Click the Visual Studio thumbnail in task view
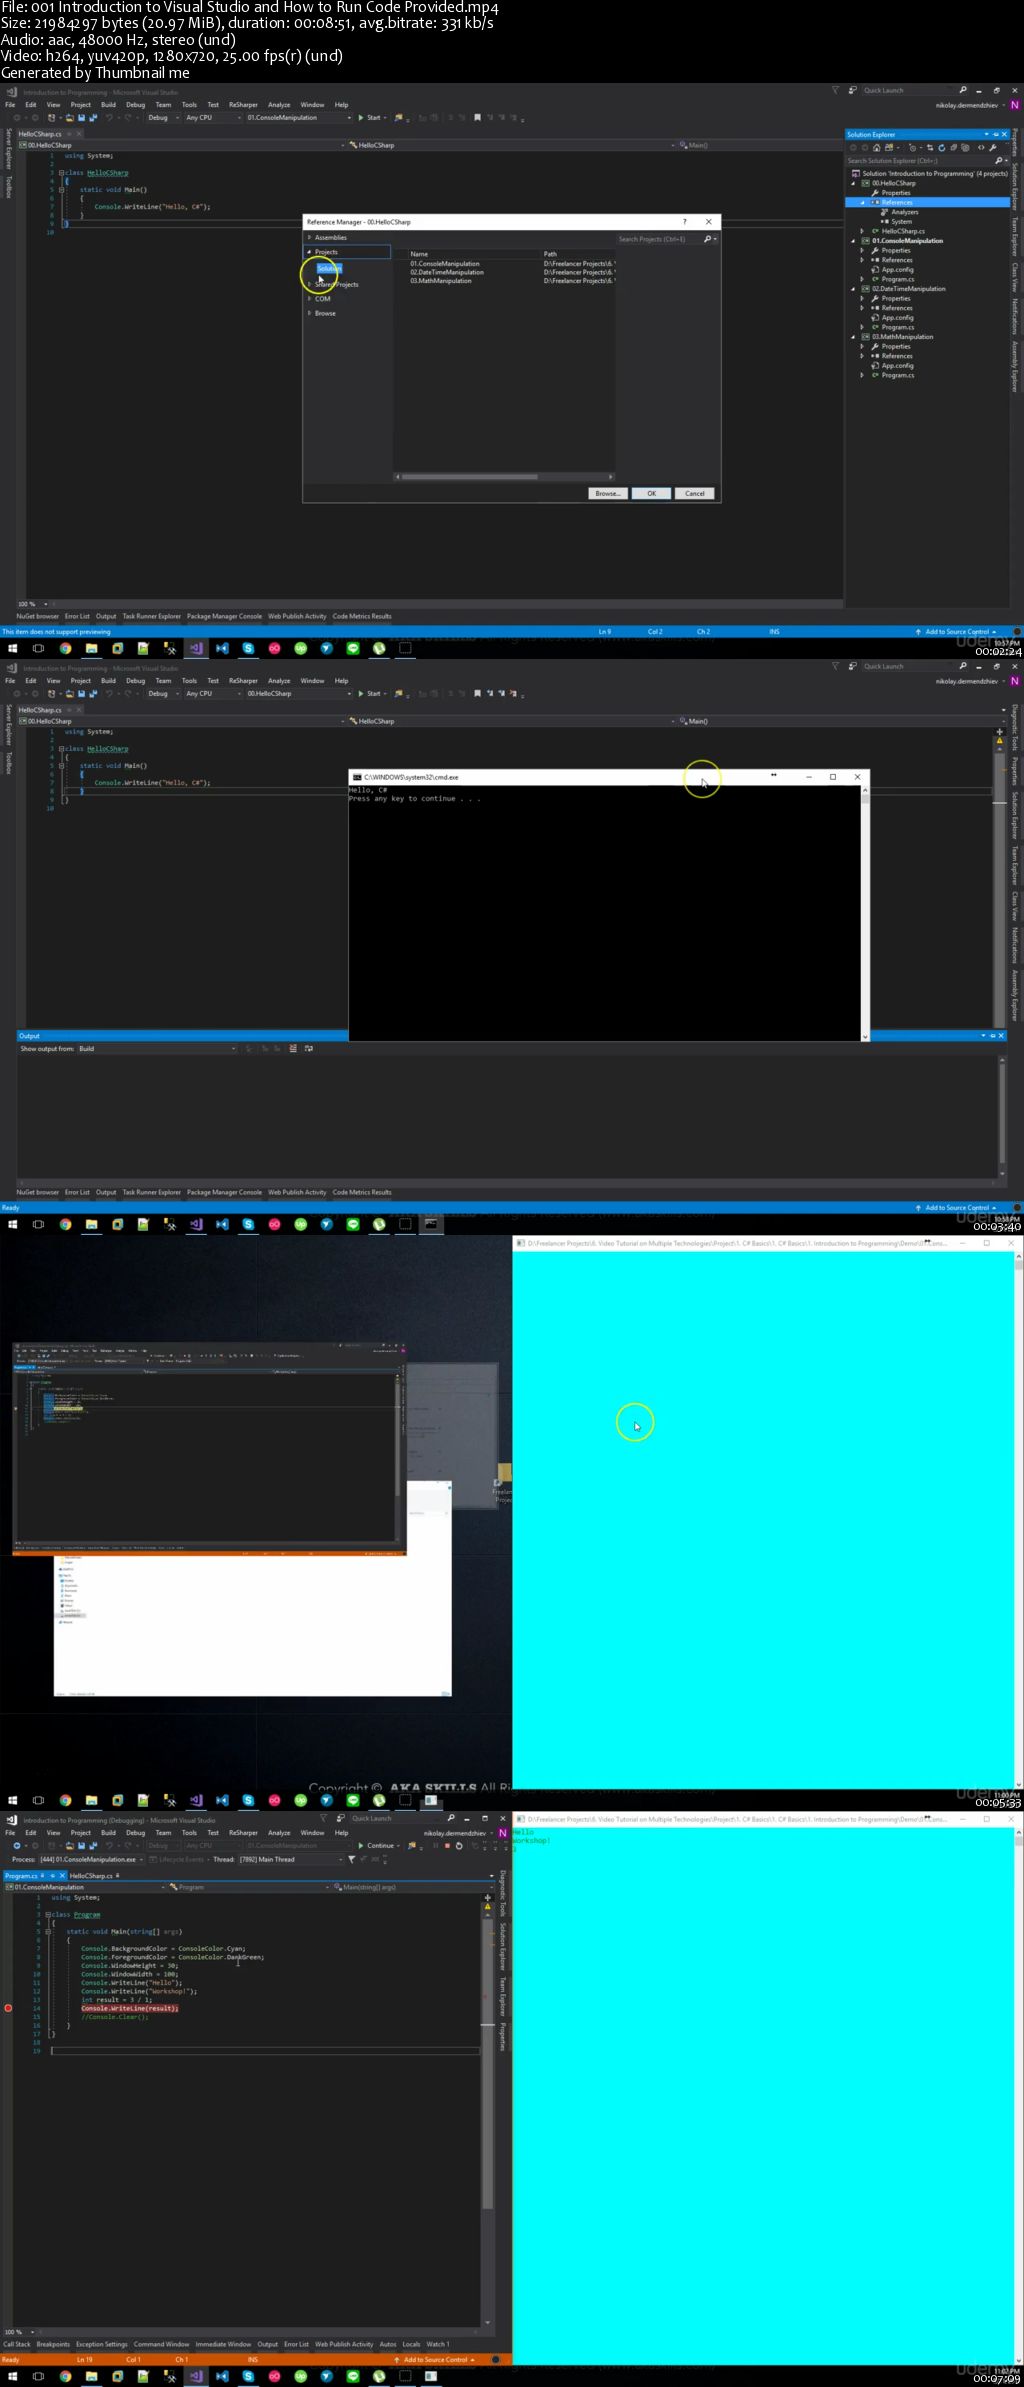 pos(209,1449)
